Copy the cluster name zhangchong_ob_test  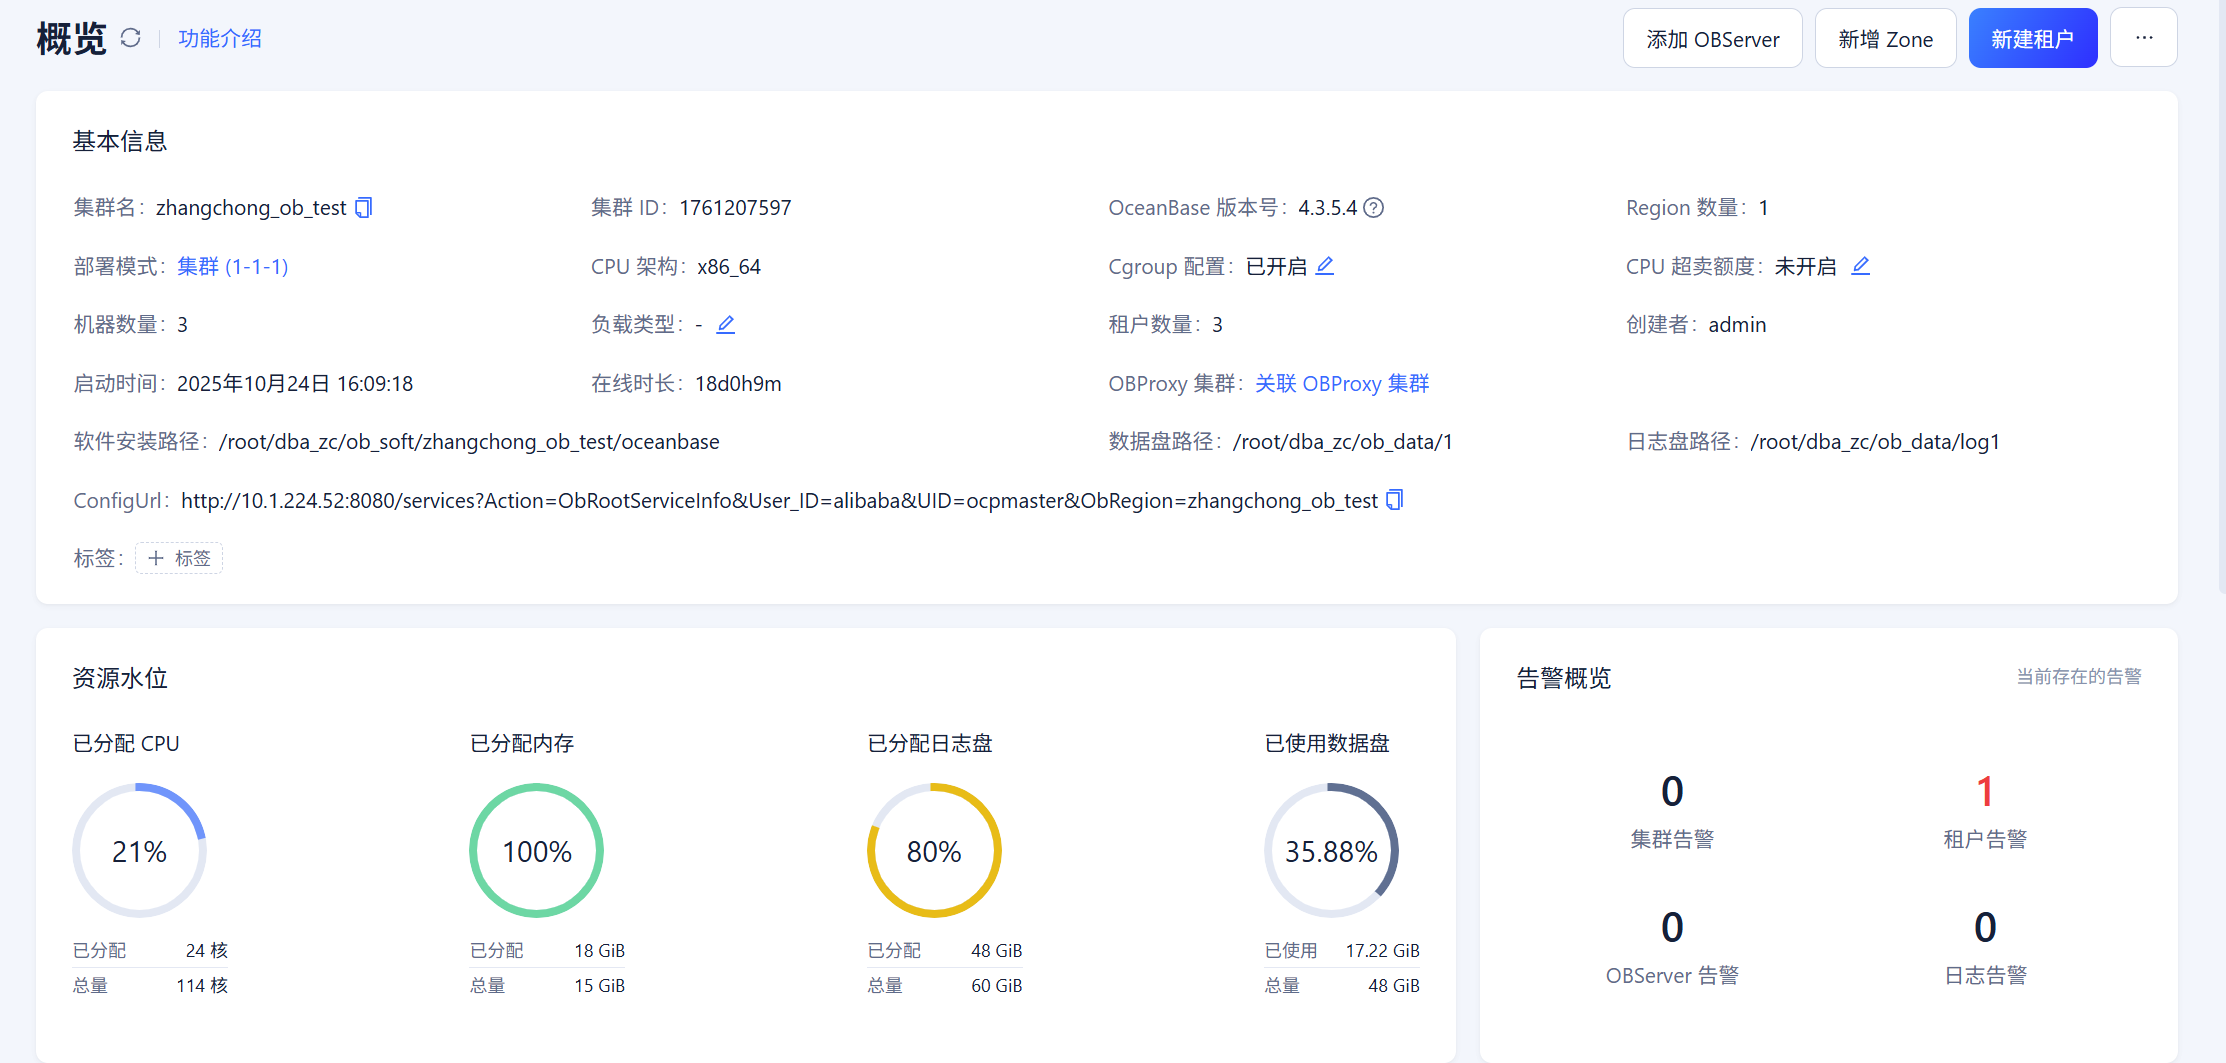364,208
